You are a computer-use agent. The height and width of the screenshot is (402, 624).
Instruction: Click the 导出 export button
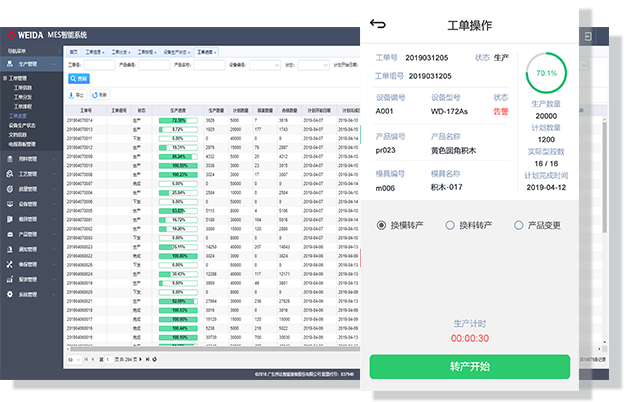click(76, 95)
